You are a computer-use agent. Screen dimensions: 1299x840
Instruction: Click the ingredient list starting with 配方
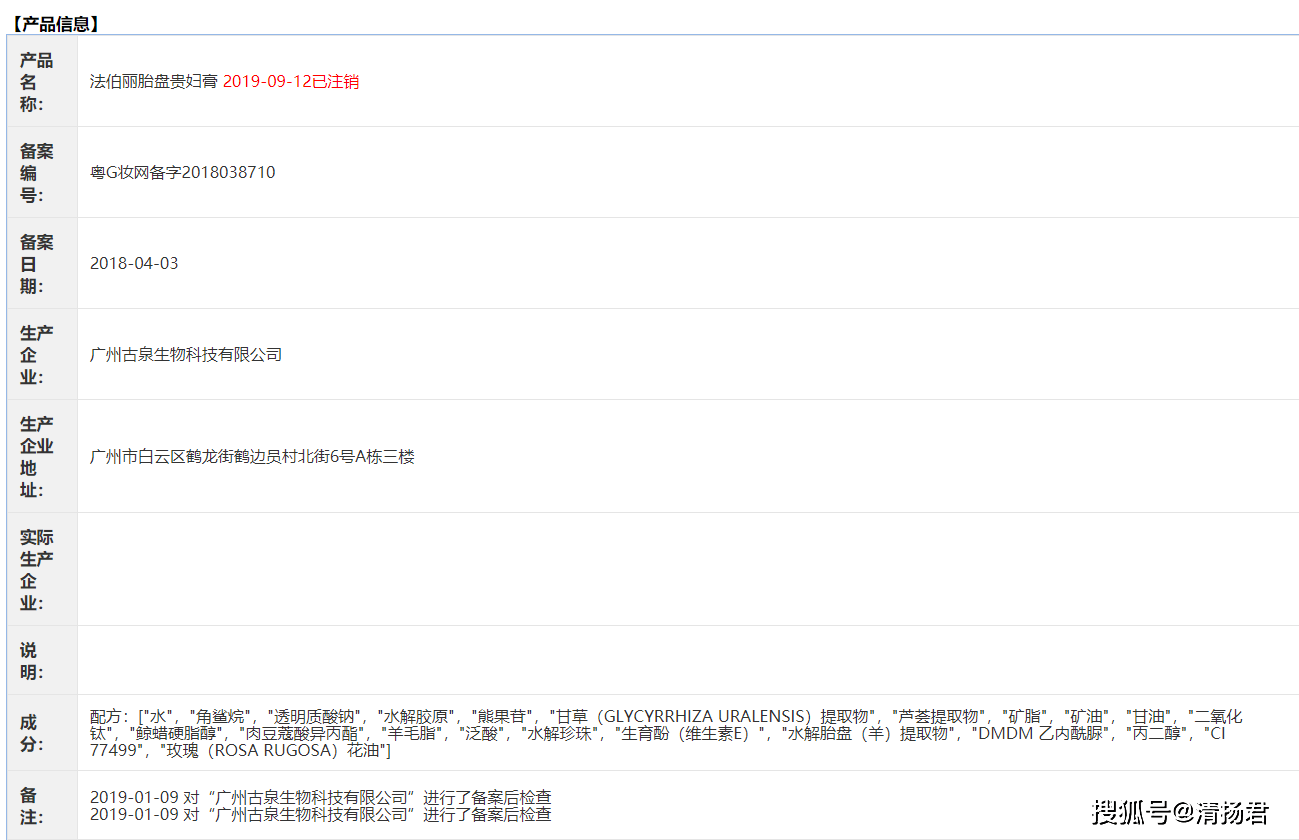[x=666, y=733]
